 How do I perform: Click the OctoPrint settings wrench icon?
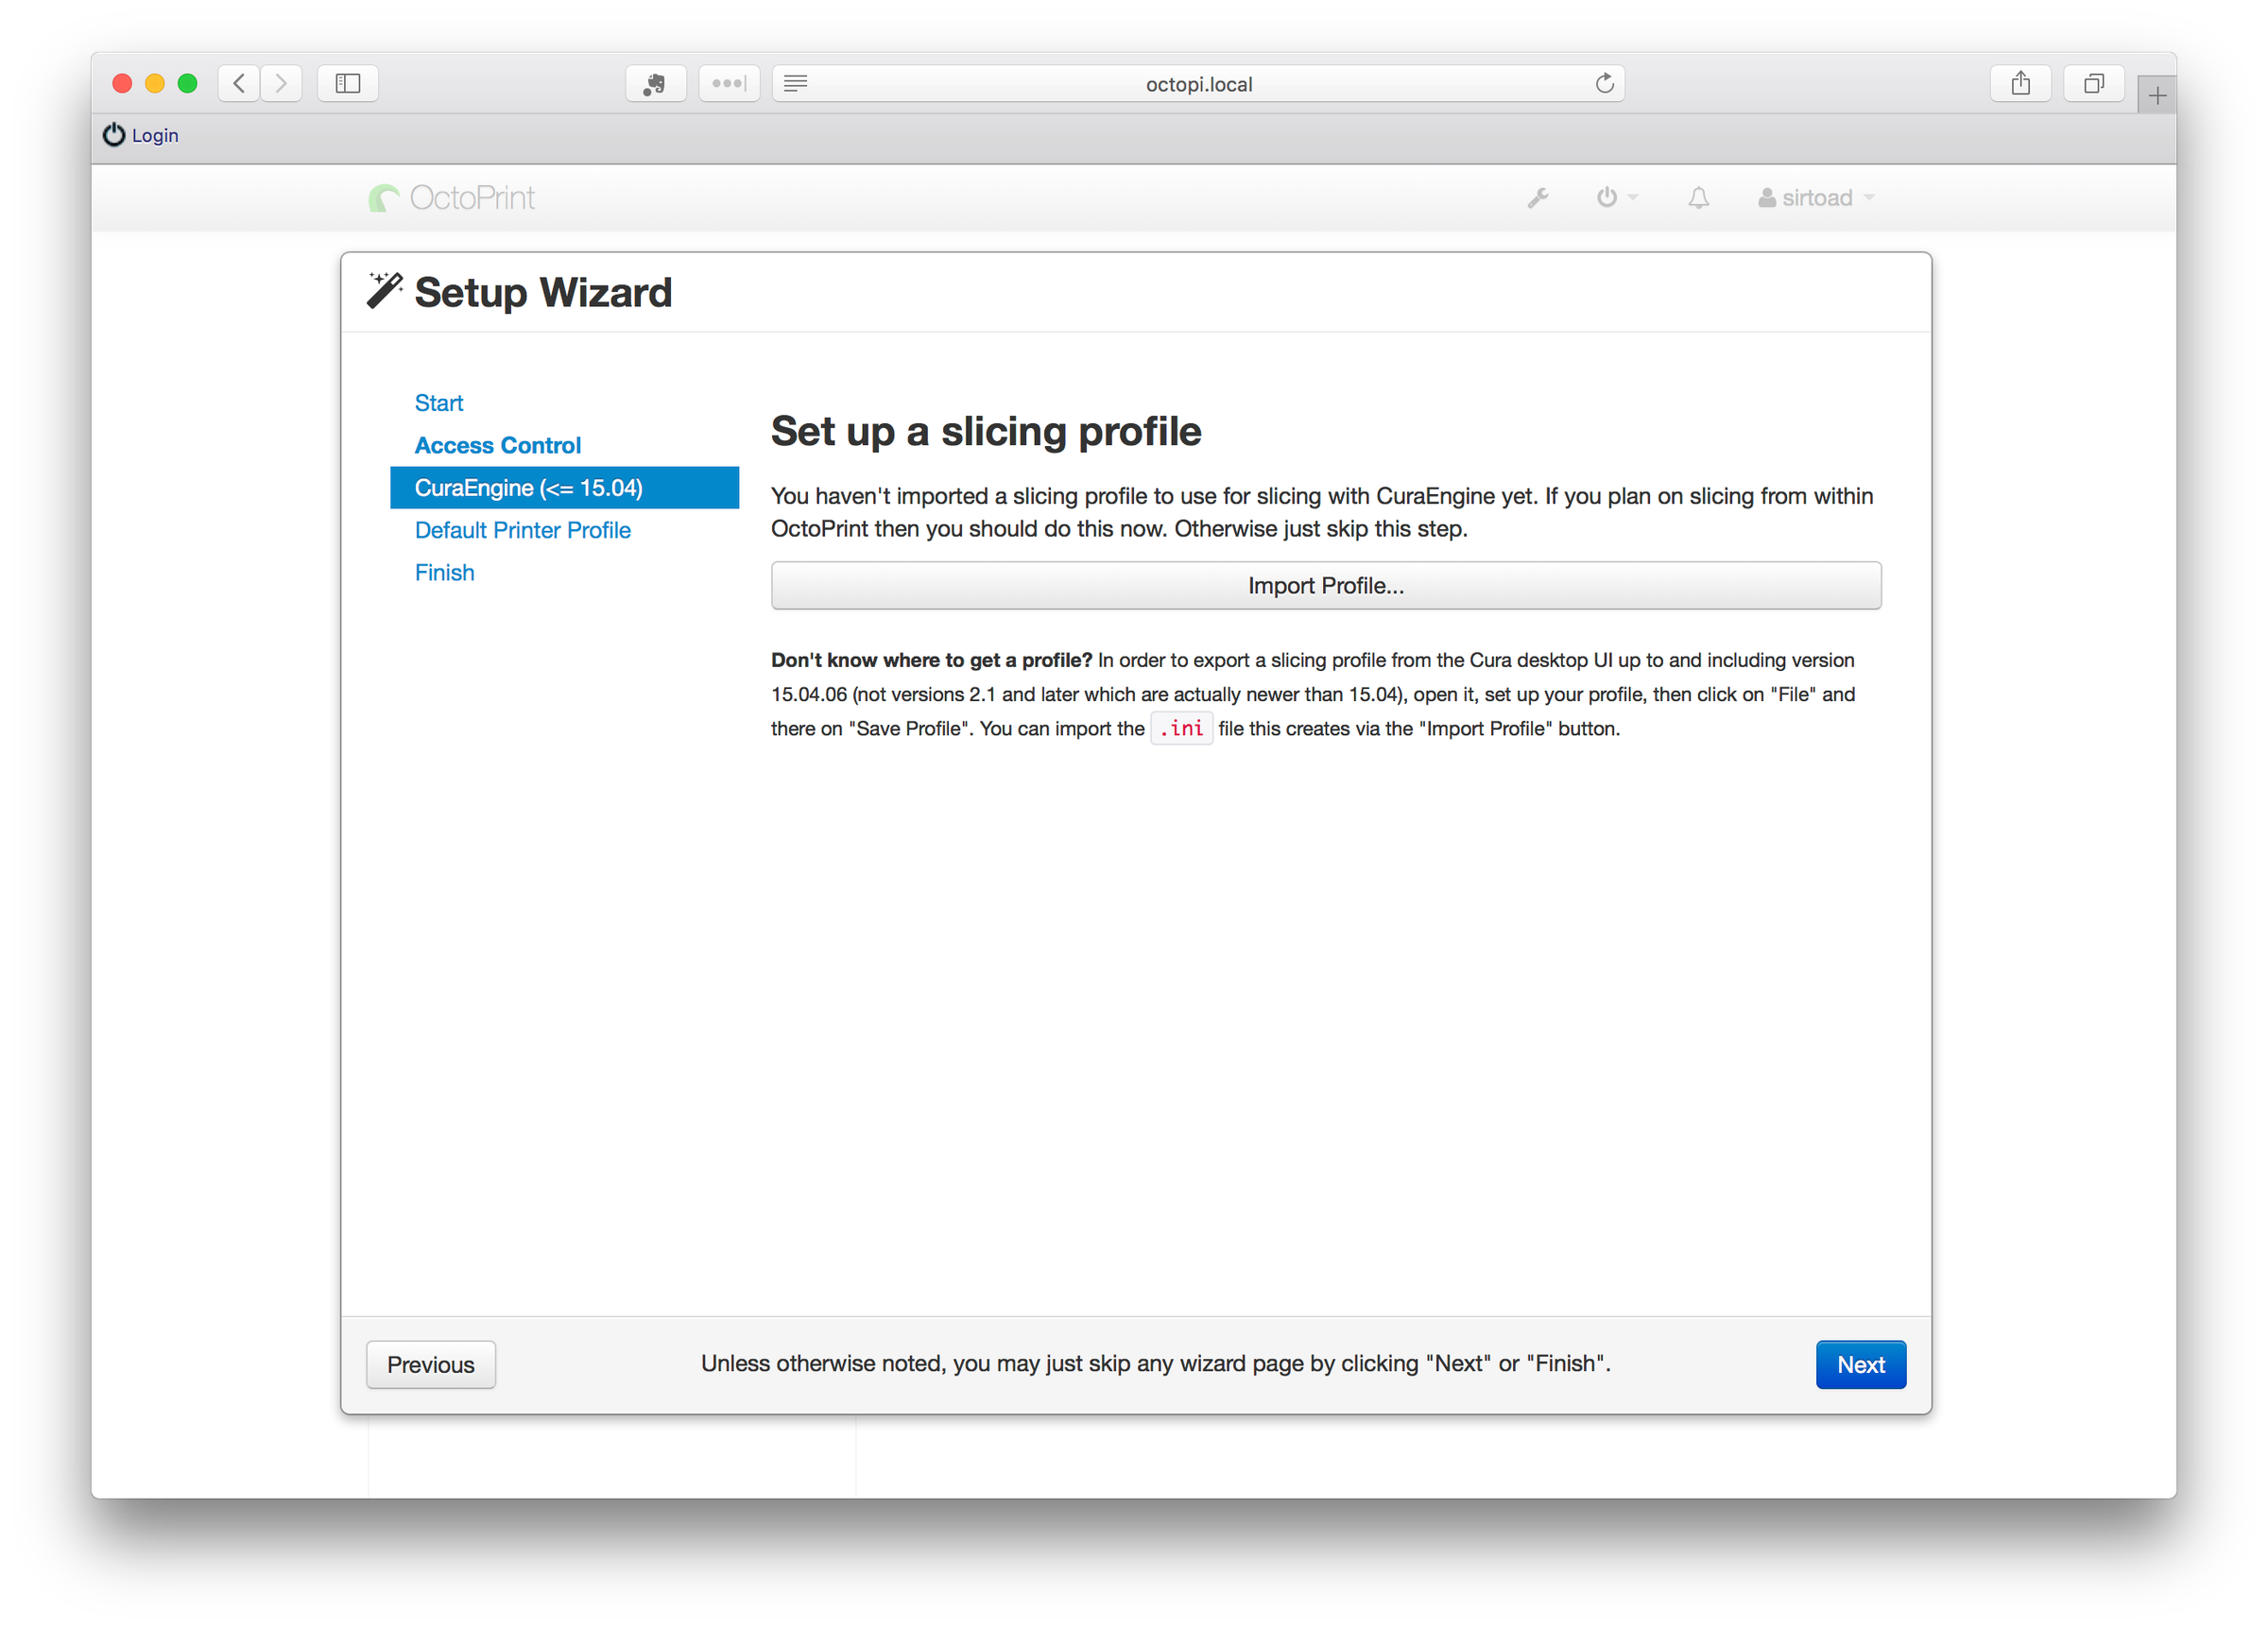coord(1537,198)
